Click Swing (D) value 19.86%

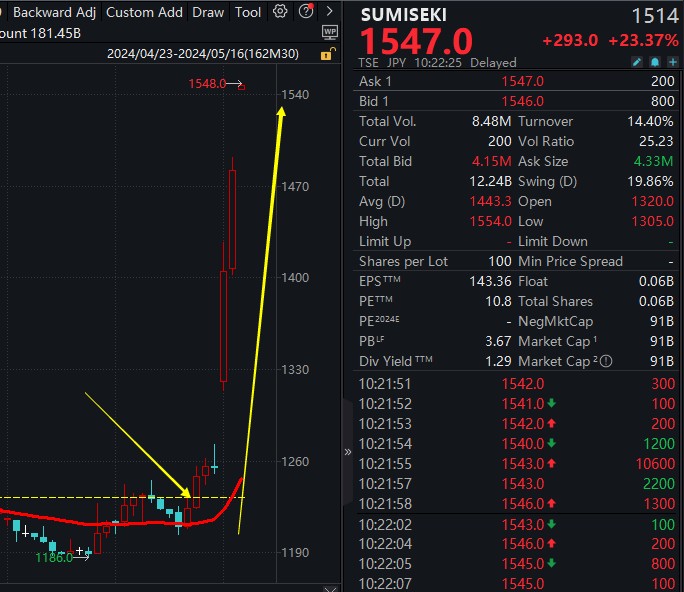click(x=650, y=181)
